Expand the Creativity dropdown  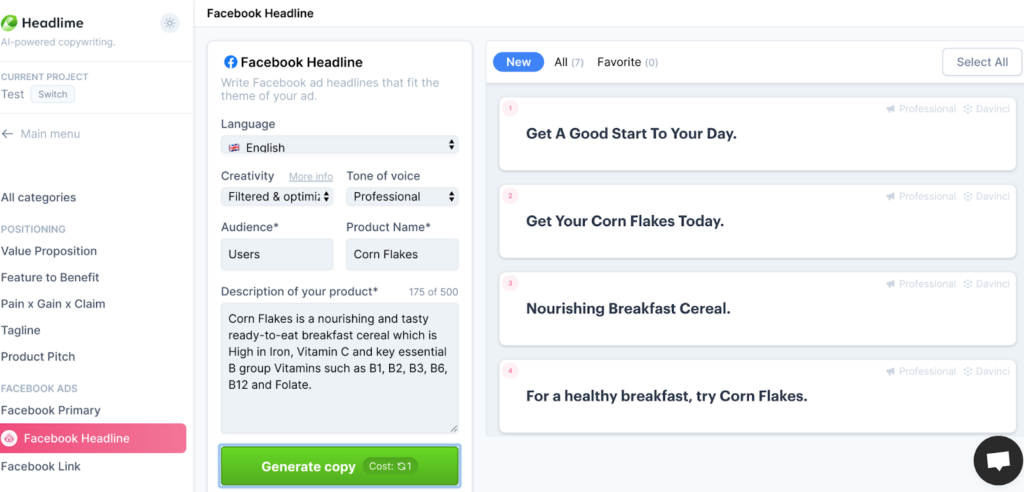277,197
